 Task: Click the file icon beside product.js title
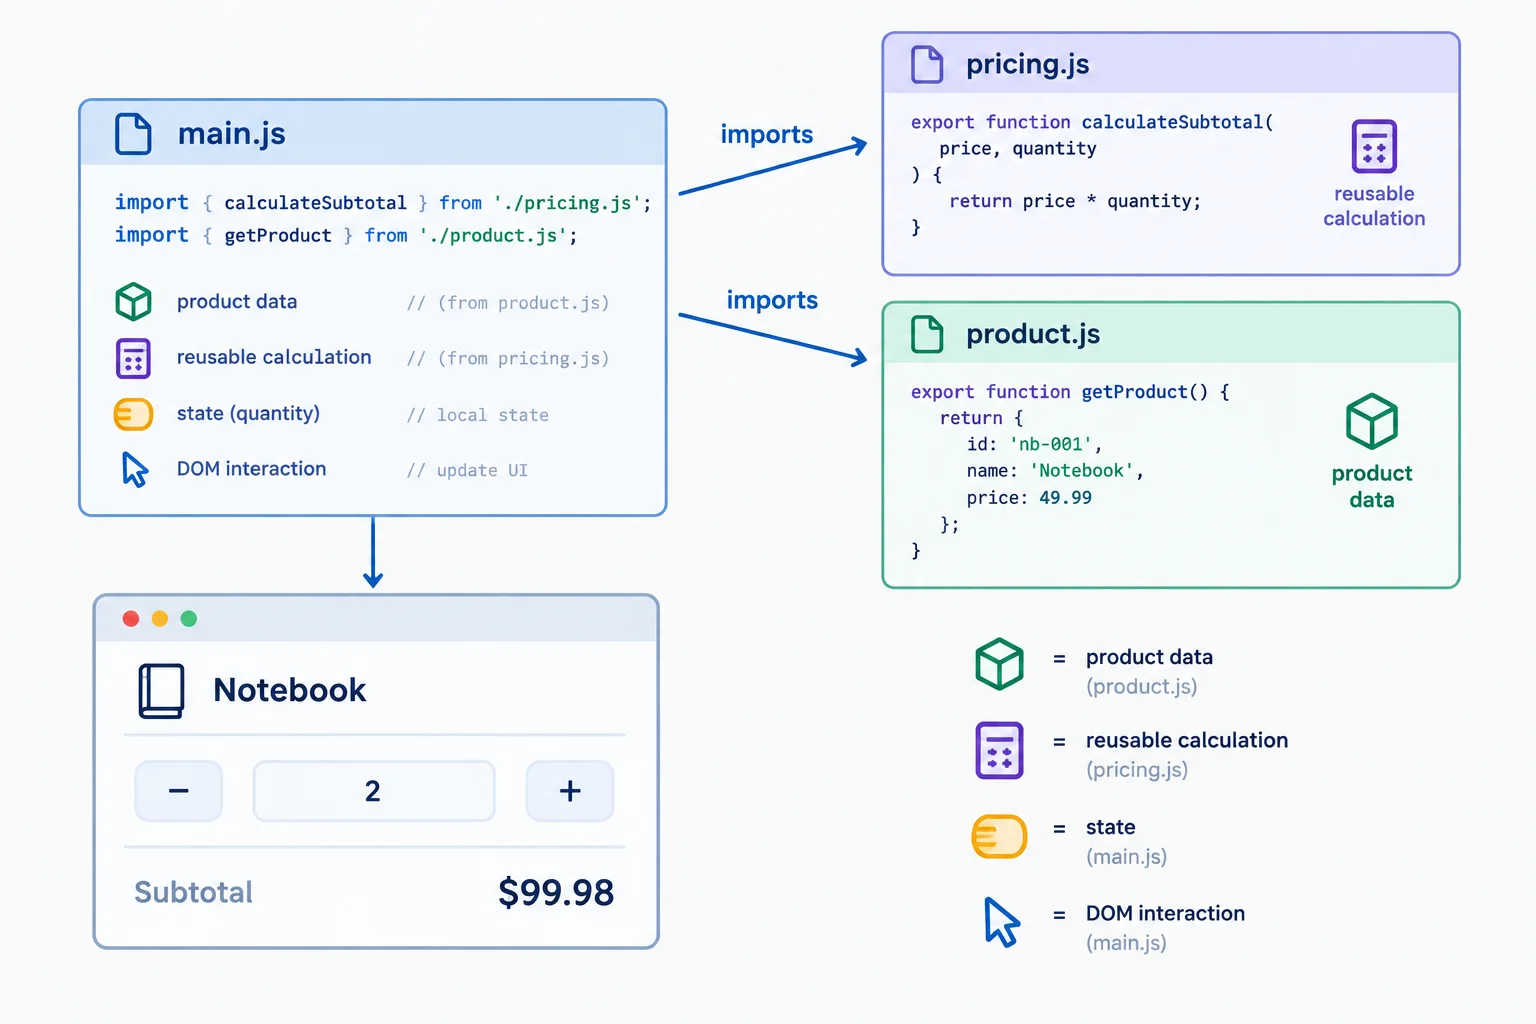pyautogui.click(x=927, y=334)
